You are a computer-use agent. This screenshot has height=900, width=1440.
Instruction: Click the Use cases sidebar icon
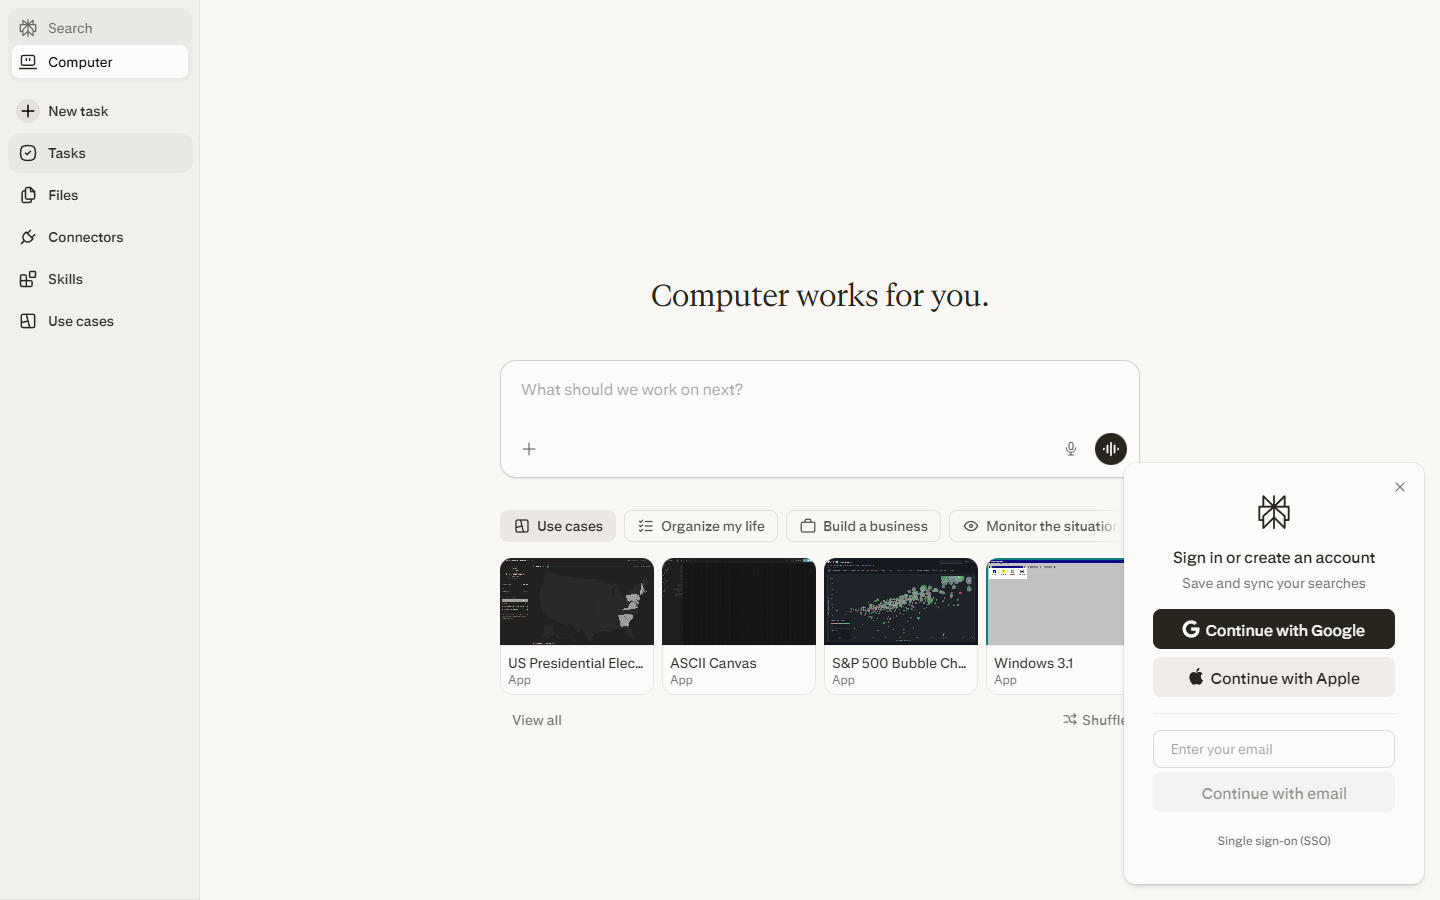[x=28, y=321]
